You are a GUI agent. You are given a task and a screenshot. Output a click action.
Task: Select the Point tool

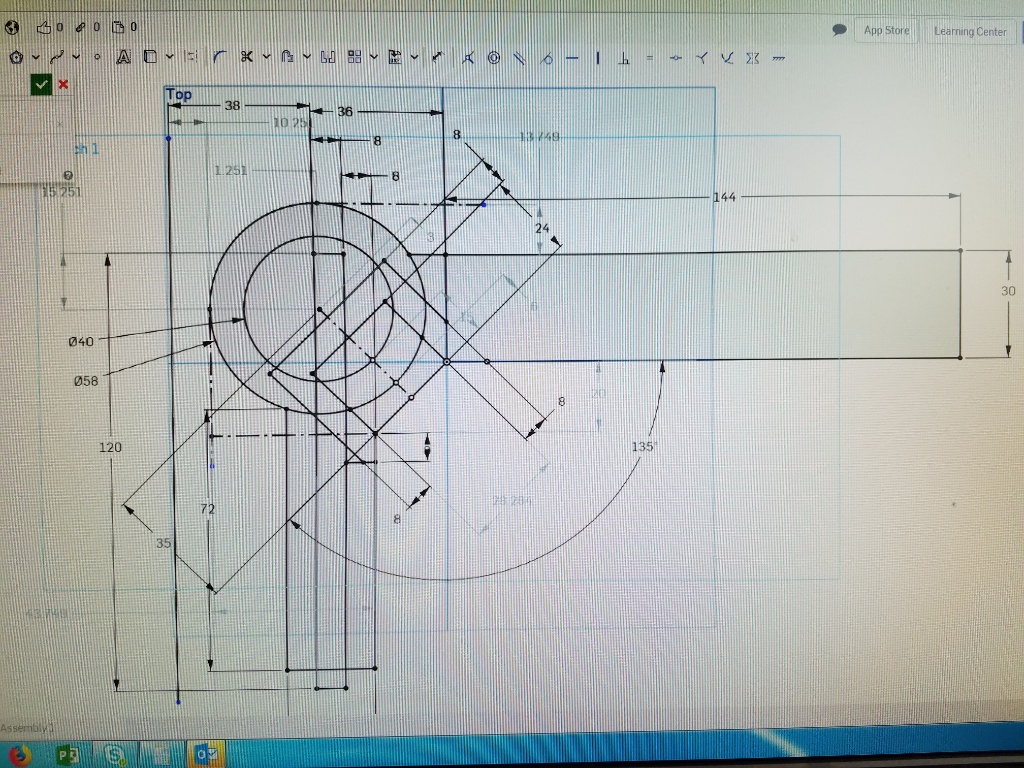click(97, 58)
